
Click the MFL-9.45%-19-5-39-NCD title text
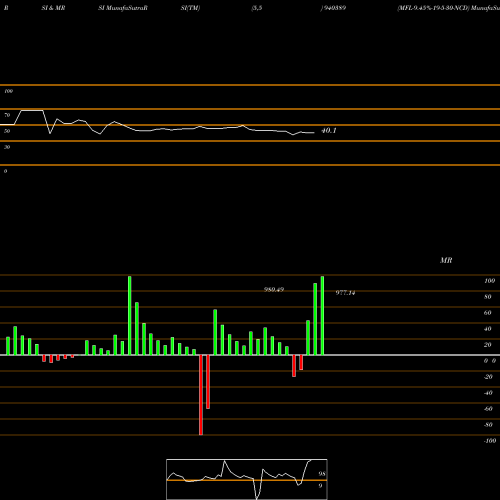tap(433, 8)
